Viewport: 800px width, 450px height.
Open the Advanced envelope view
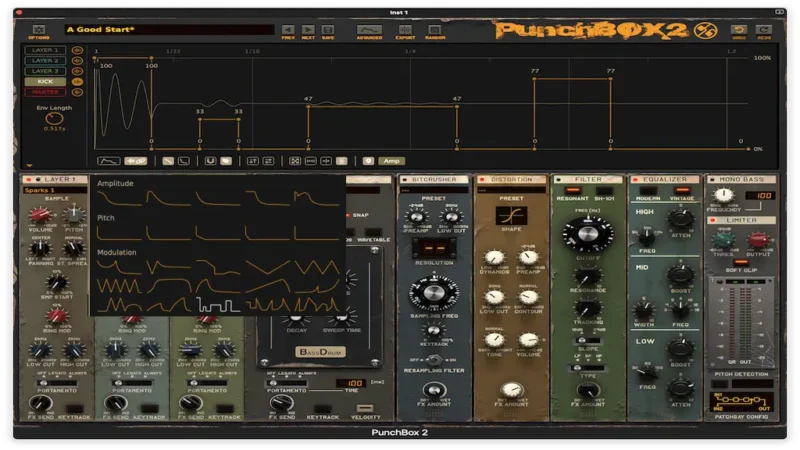[369, 30]
